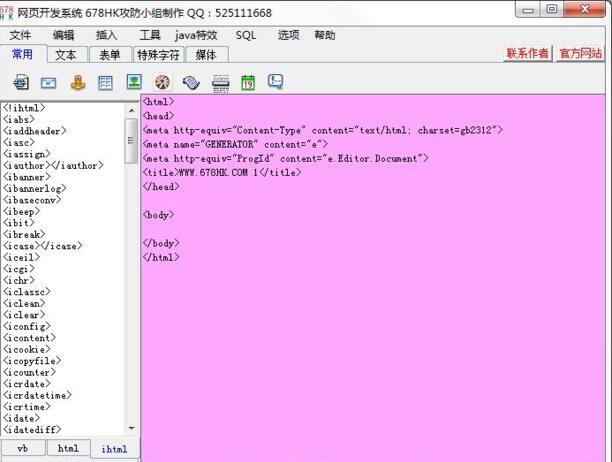The image size is (612, 462).
Task: Select the vb tab at the bottom
Action: [x=23, y=448]
